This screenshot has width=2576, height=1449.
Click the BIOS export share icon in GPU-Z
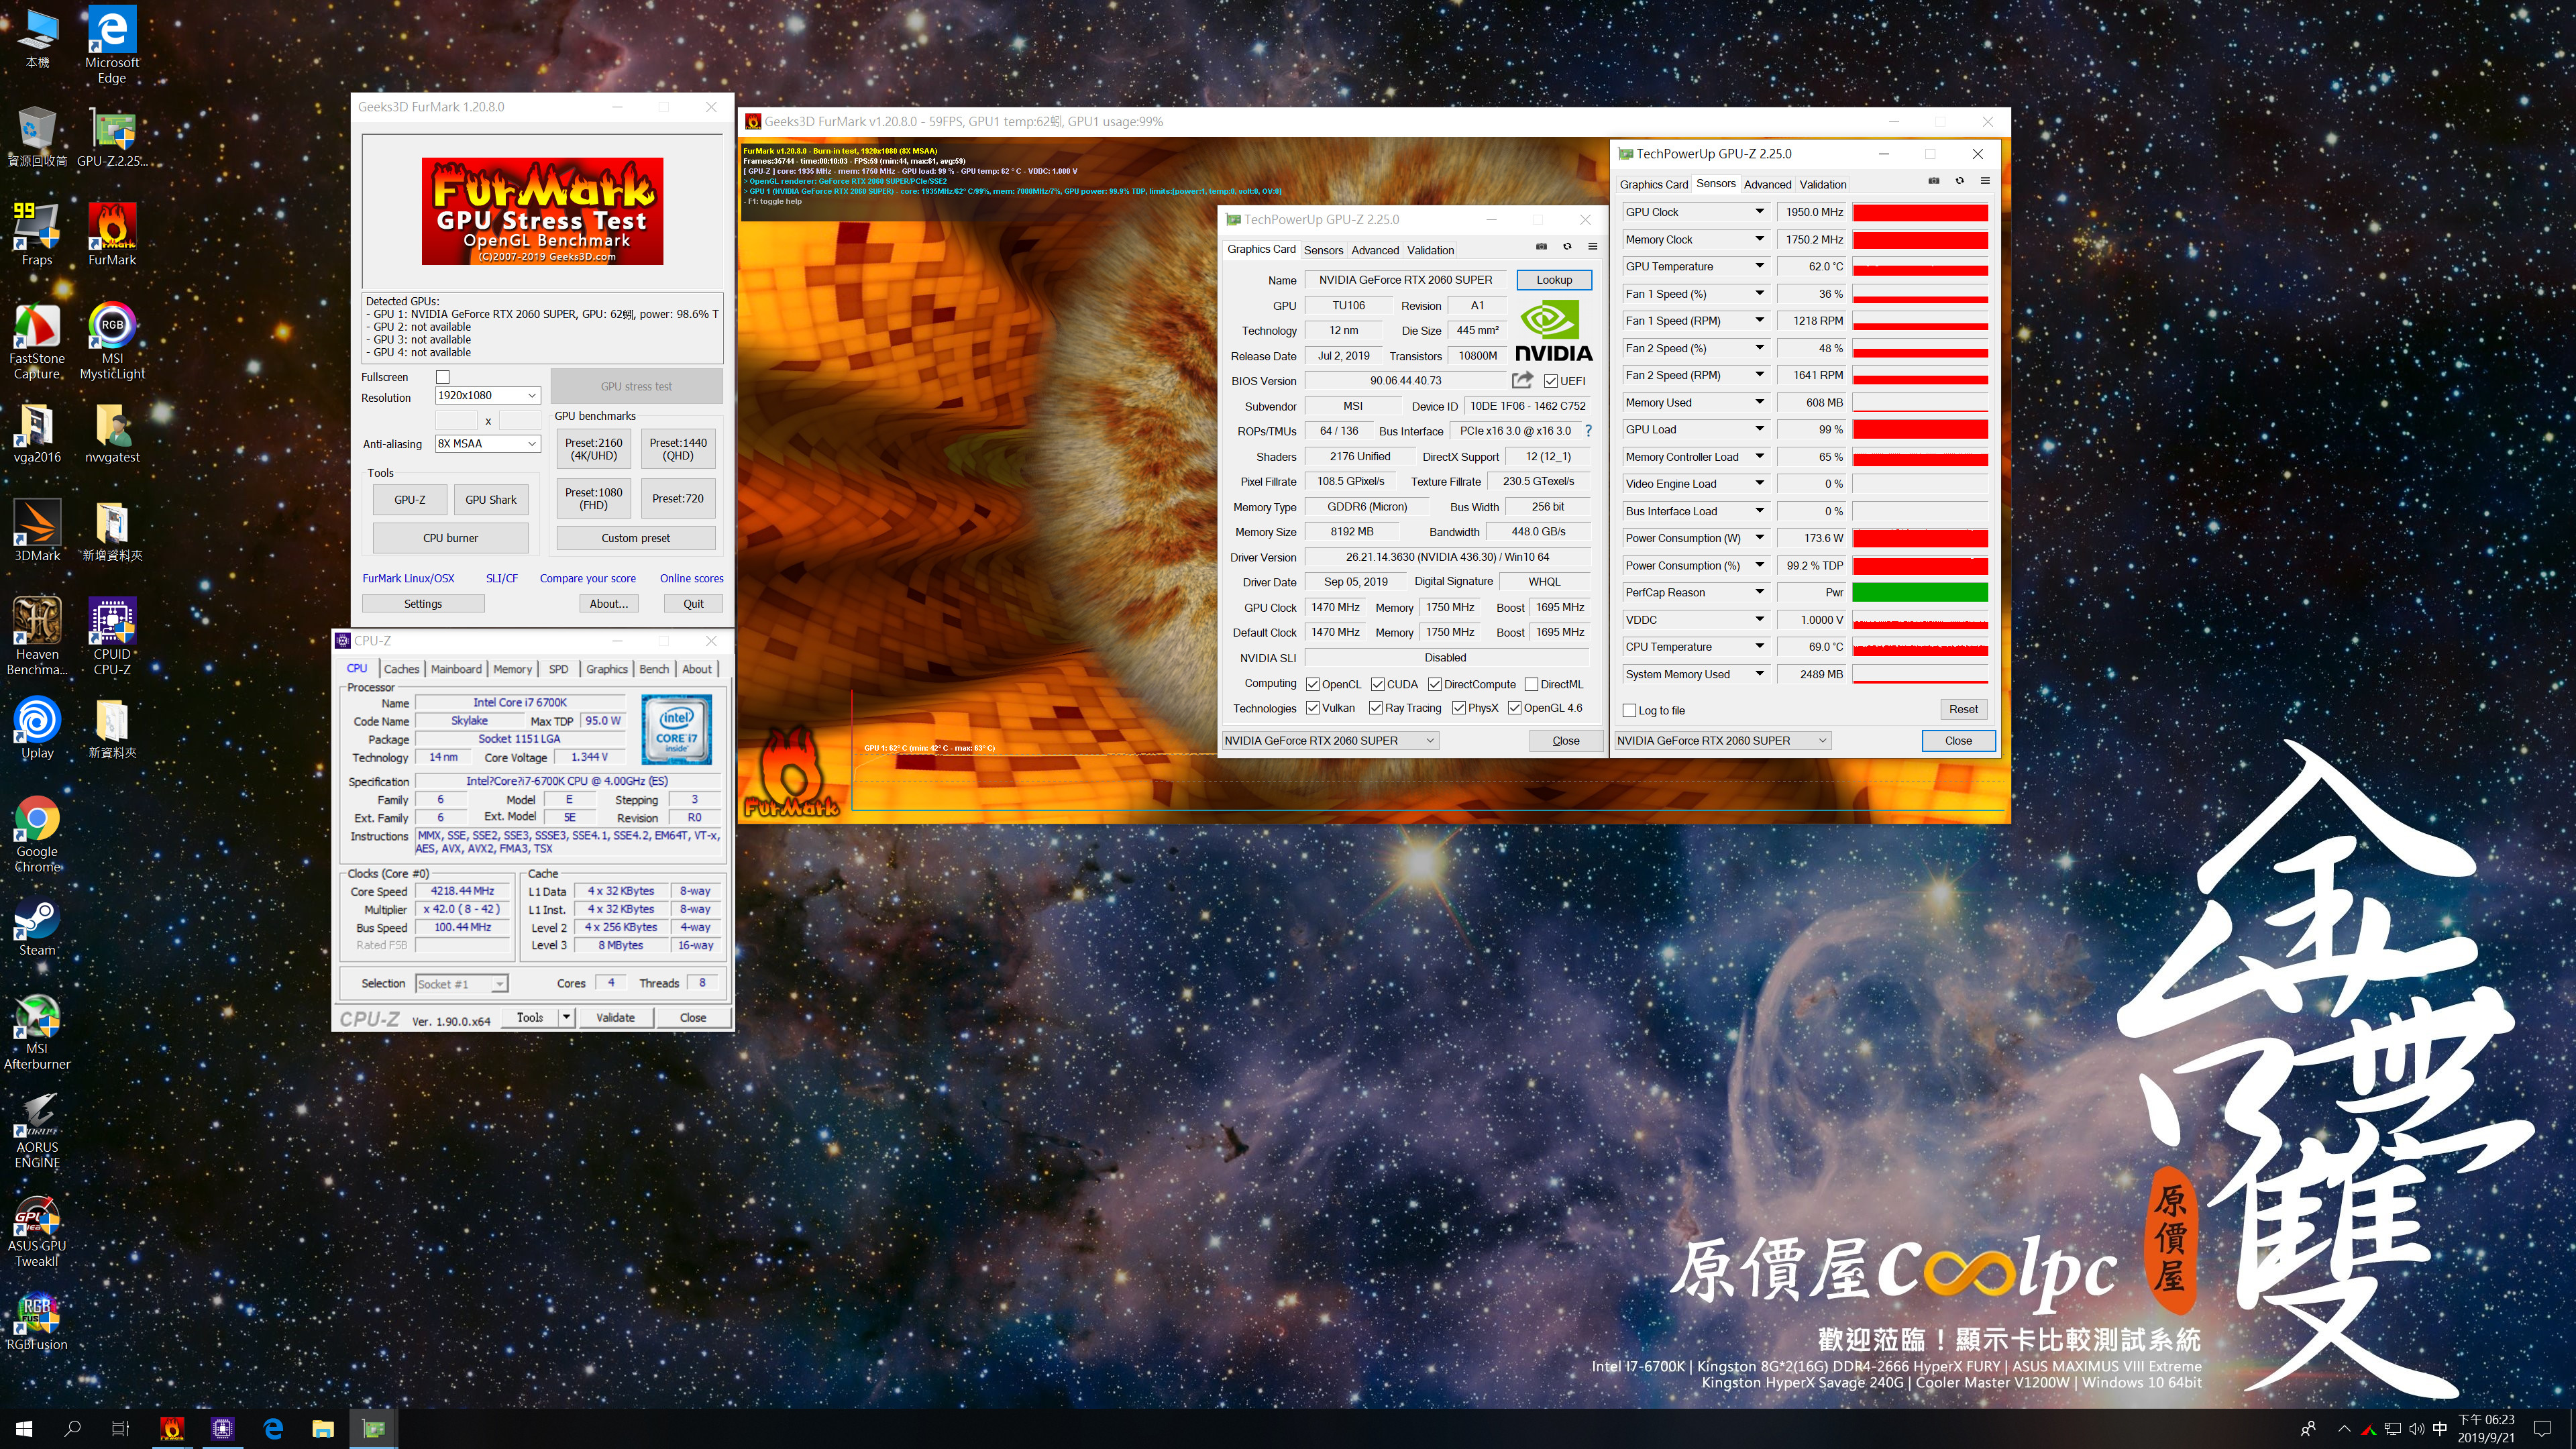click(1522, 380)
